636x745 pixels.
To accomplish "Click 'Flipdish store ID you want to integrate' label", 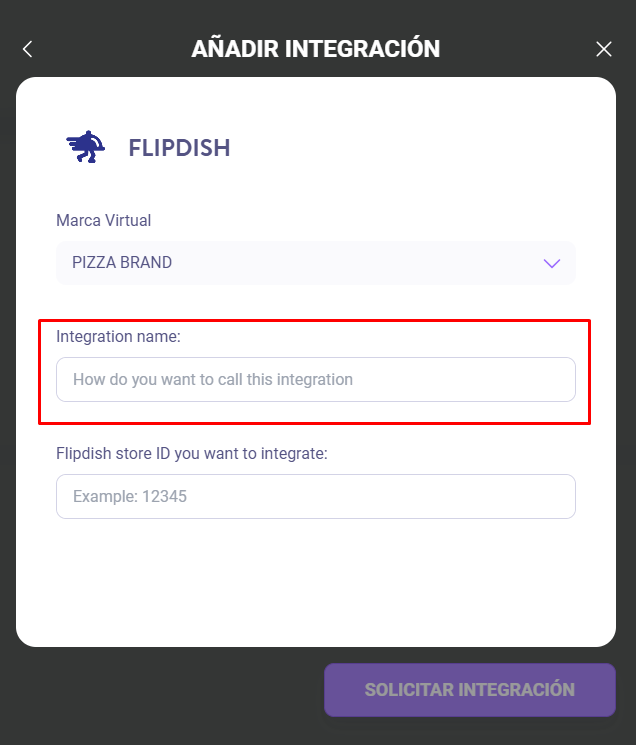I will tap(192, 453).
